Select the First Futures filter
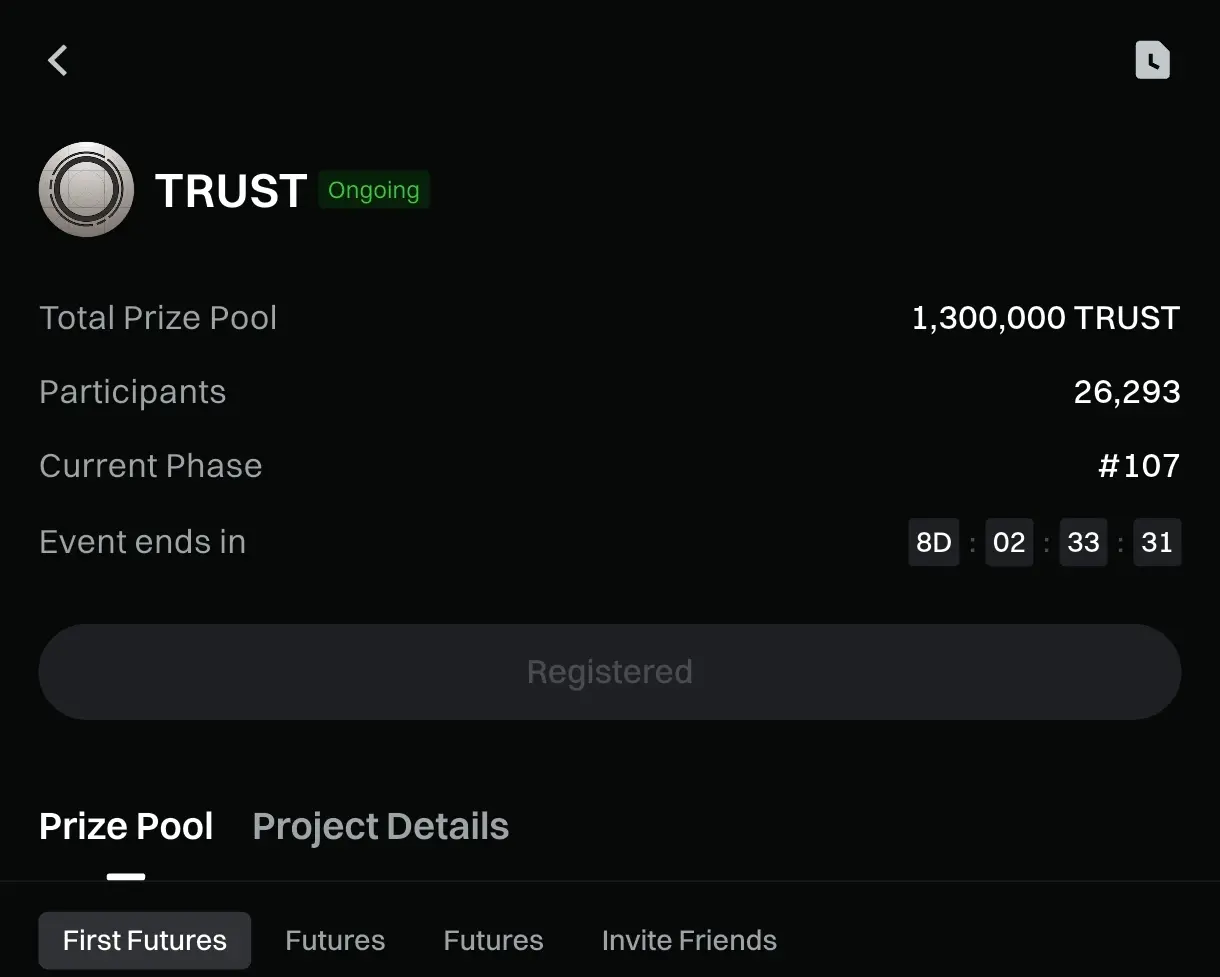The image size is (1220, 977). click(145, 940)
